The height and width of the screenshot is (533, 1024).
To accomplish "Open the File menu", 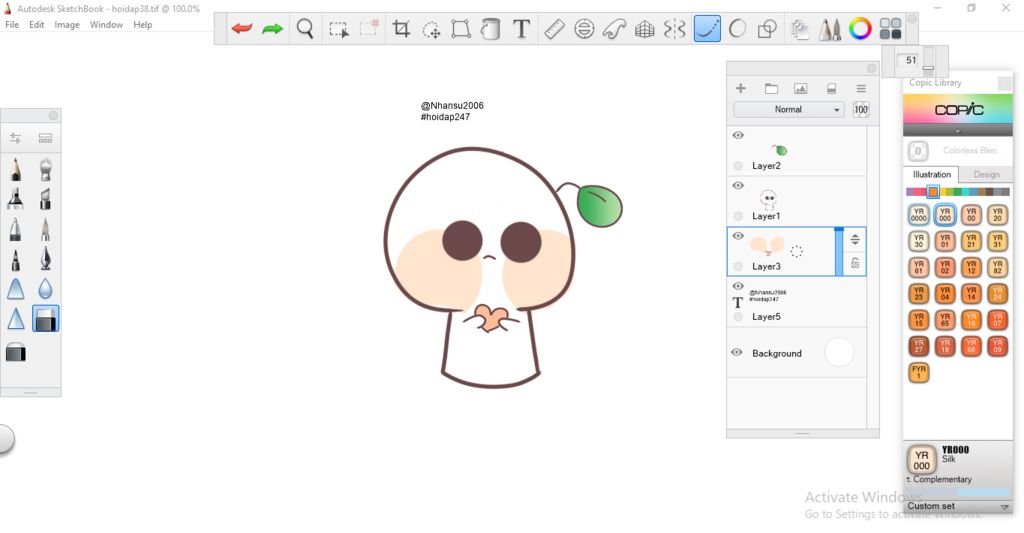I will tap(12, 25).
